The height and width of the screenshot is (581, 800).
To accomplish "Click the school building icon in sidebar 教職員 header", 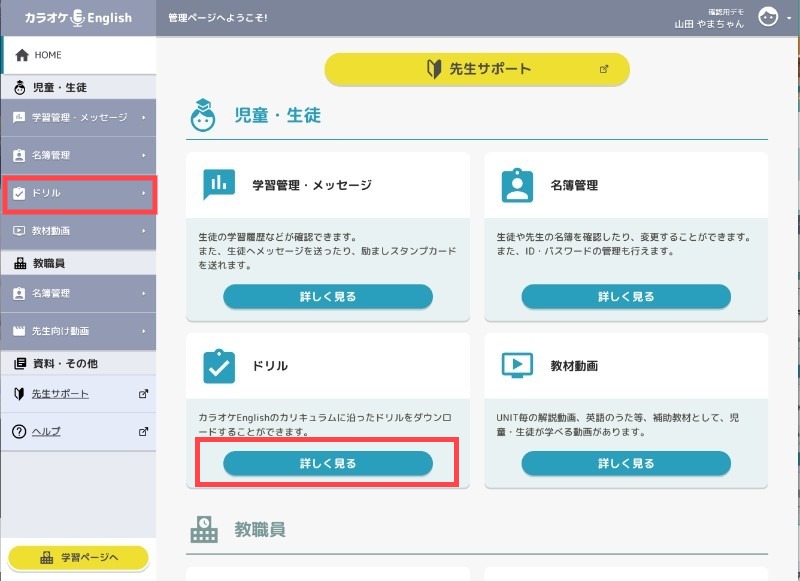I will [20, 263].
